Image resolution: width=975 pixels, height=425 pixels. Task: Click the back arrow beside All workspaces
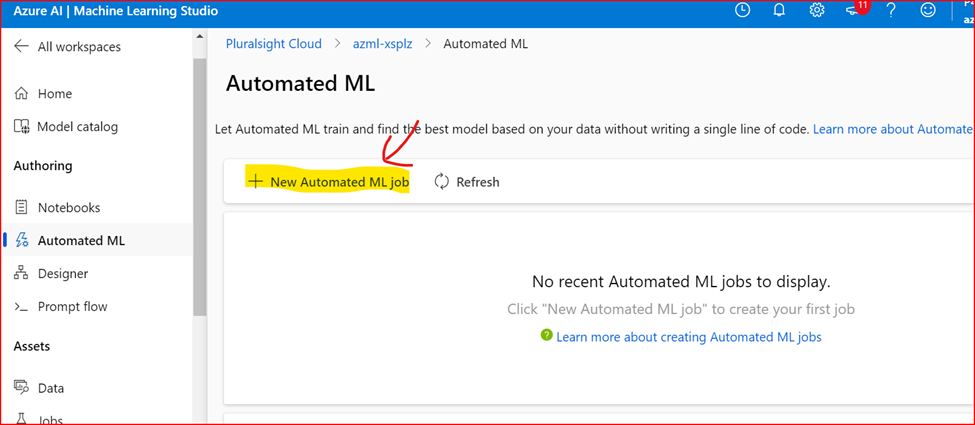click(22, 47)
